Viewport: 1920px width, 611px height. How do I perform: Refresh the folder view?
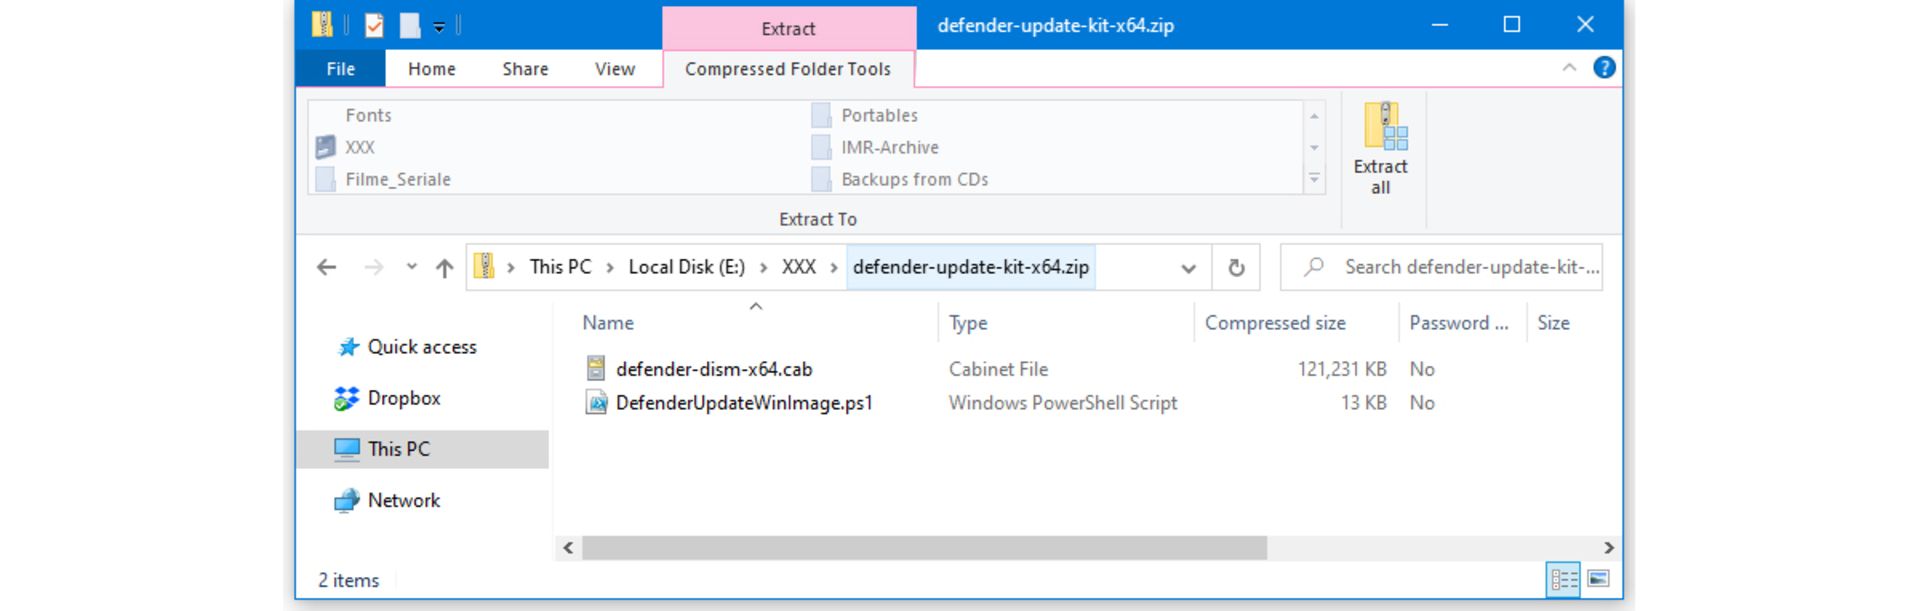coord(1236,268)
